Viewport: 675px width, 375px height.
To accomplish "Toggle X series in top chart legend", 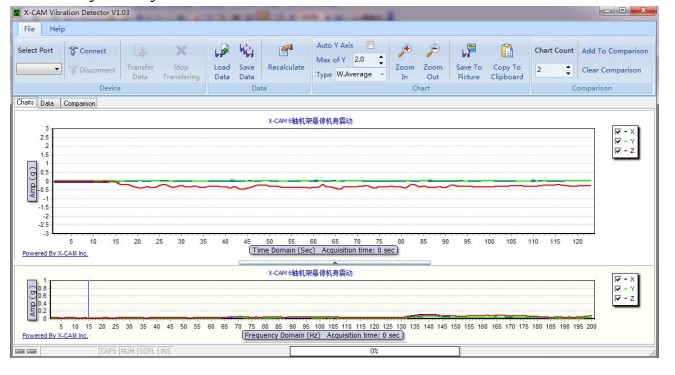I will point(618,131).
